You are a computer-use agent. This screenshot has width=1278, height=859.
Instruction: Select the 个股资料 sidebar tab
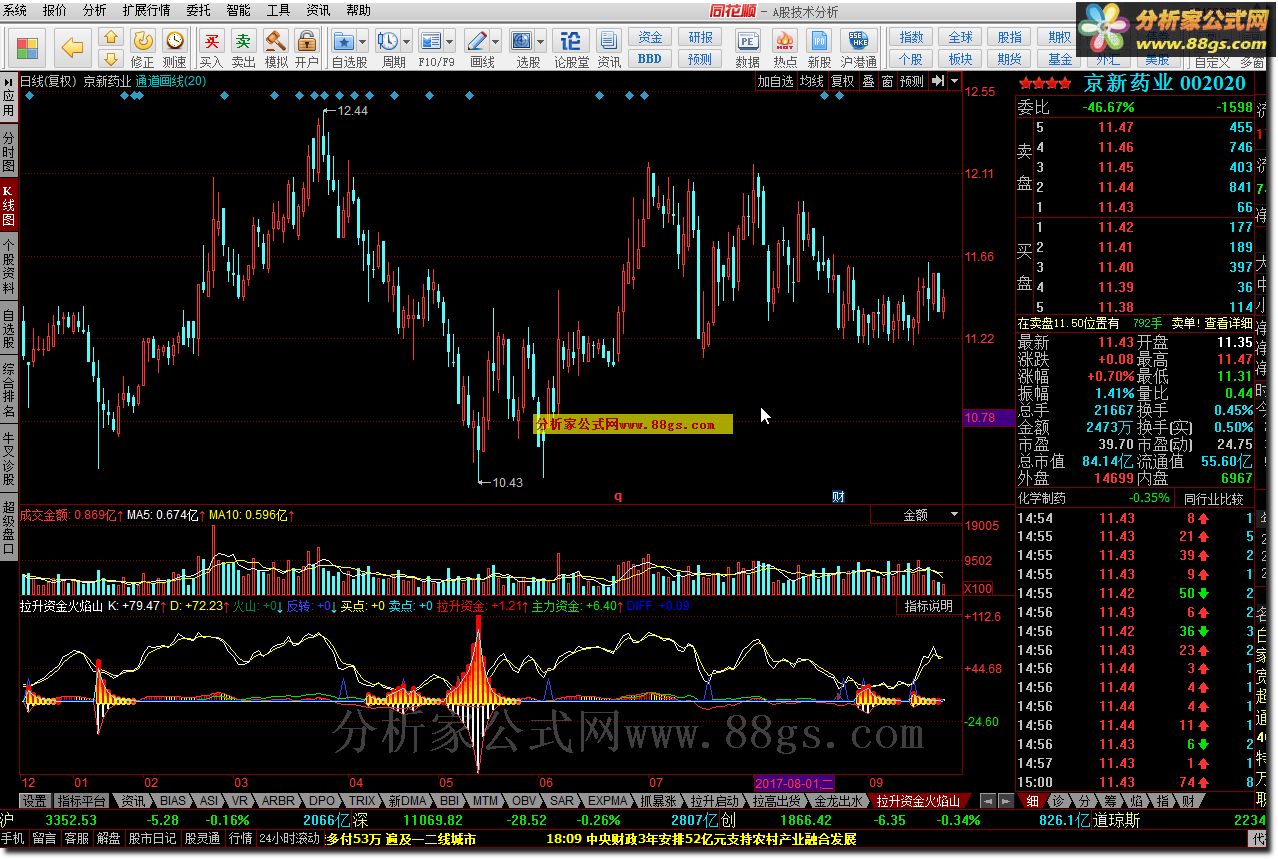(8, 265)
